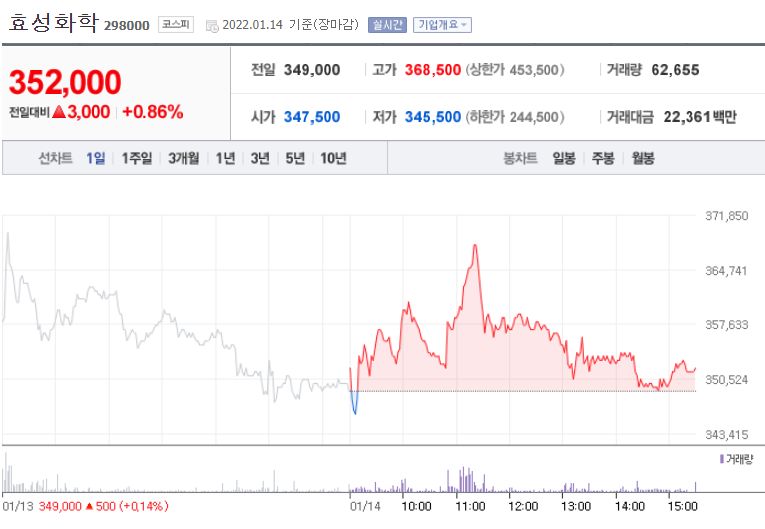Click the 01/13 date axis label
The image size is (765, 529).
[18, 507]
